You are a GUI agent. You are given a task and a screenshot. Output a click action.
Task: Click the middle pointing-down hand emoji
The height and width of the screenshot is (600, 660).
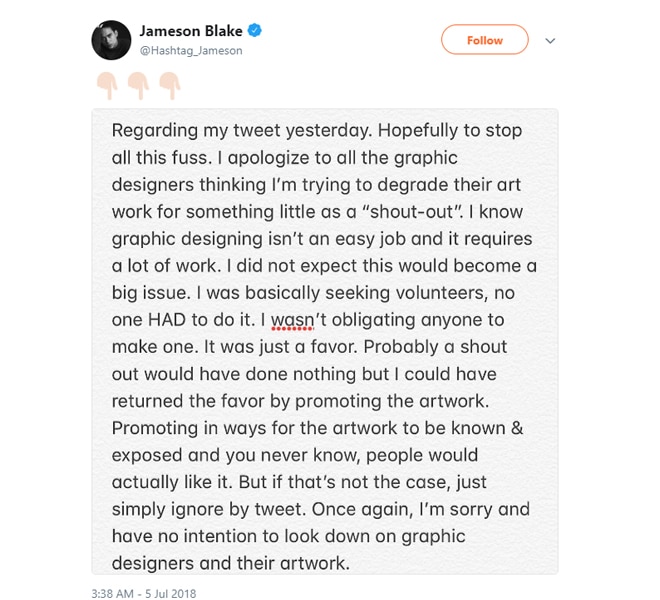(x=139, y=85)
